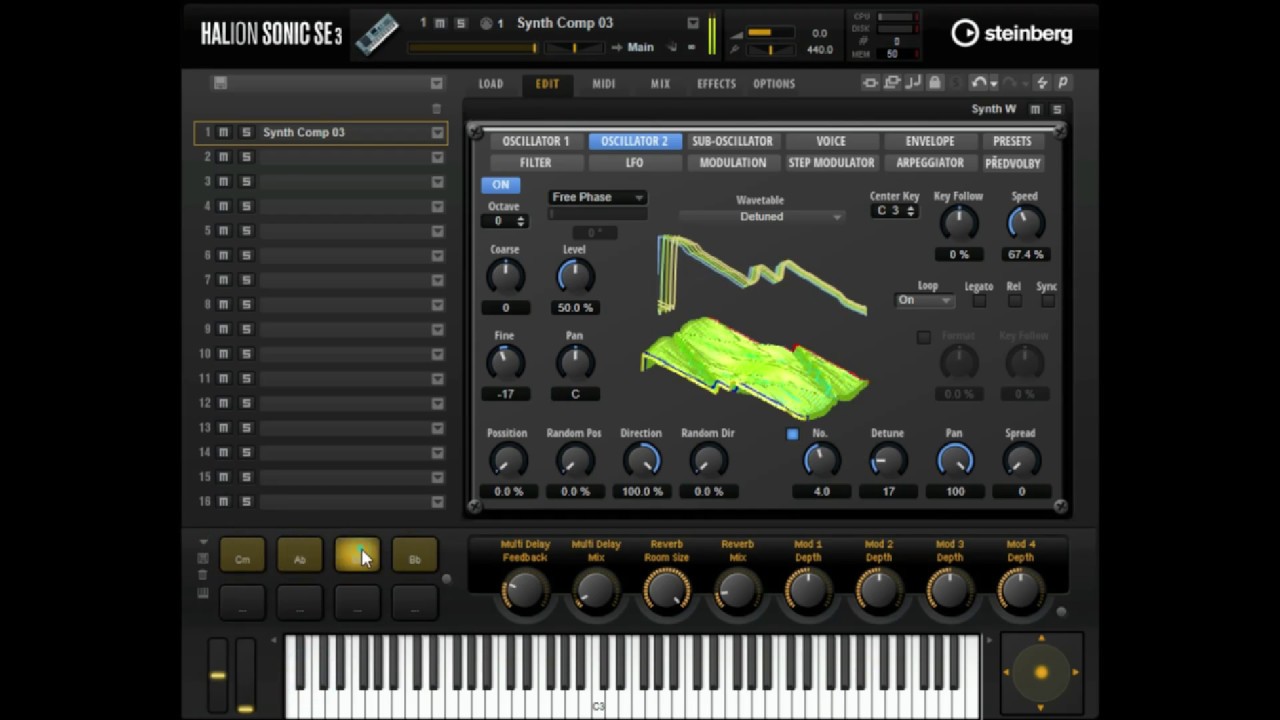The height and width of the screenshot is (720, 1280).
Task: Open the STEP MODULATOR section
Action: 831,162
